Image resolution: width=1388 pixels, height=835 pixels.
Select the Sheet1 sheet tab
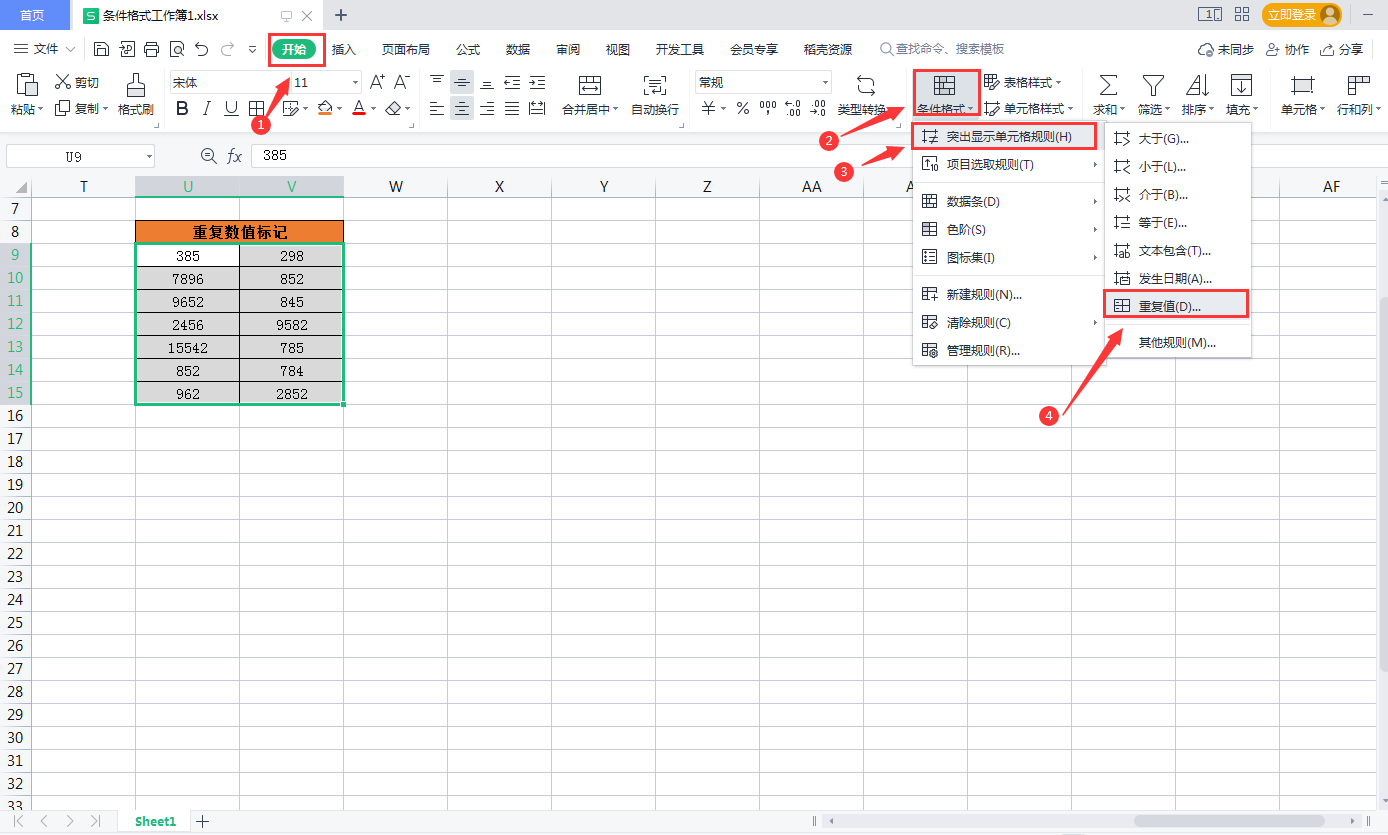point(155,821)
